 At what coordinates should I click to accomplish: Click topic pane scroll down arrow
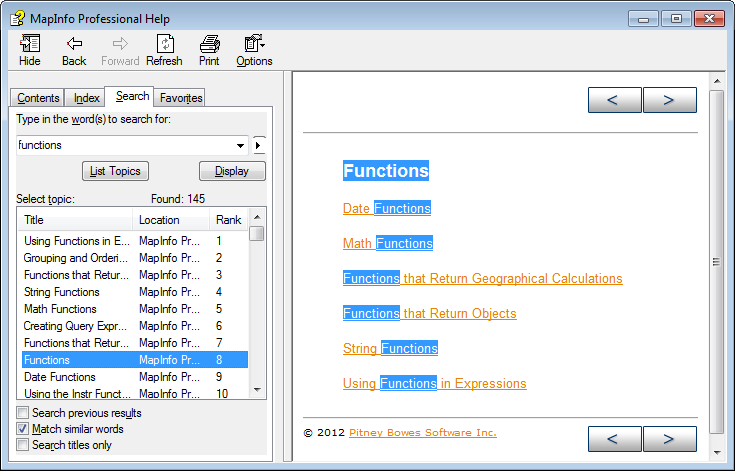click(717, 453)
